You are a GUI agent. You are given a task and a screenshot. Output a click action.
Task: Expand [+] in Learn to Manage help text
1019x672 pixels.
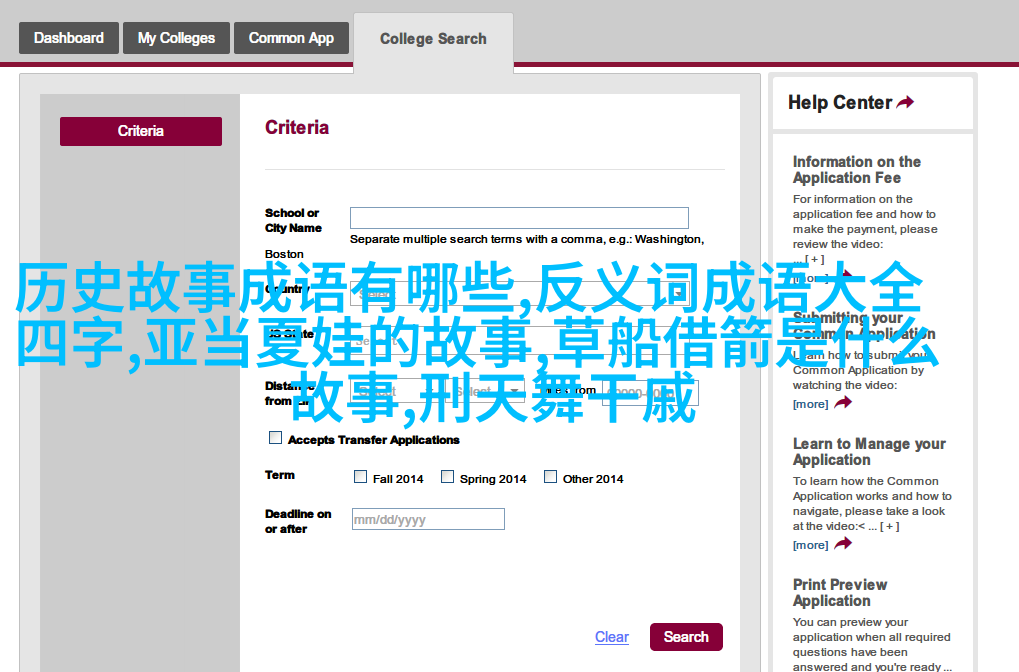coord(890,526)
